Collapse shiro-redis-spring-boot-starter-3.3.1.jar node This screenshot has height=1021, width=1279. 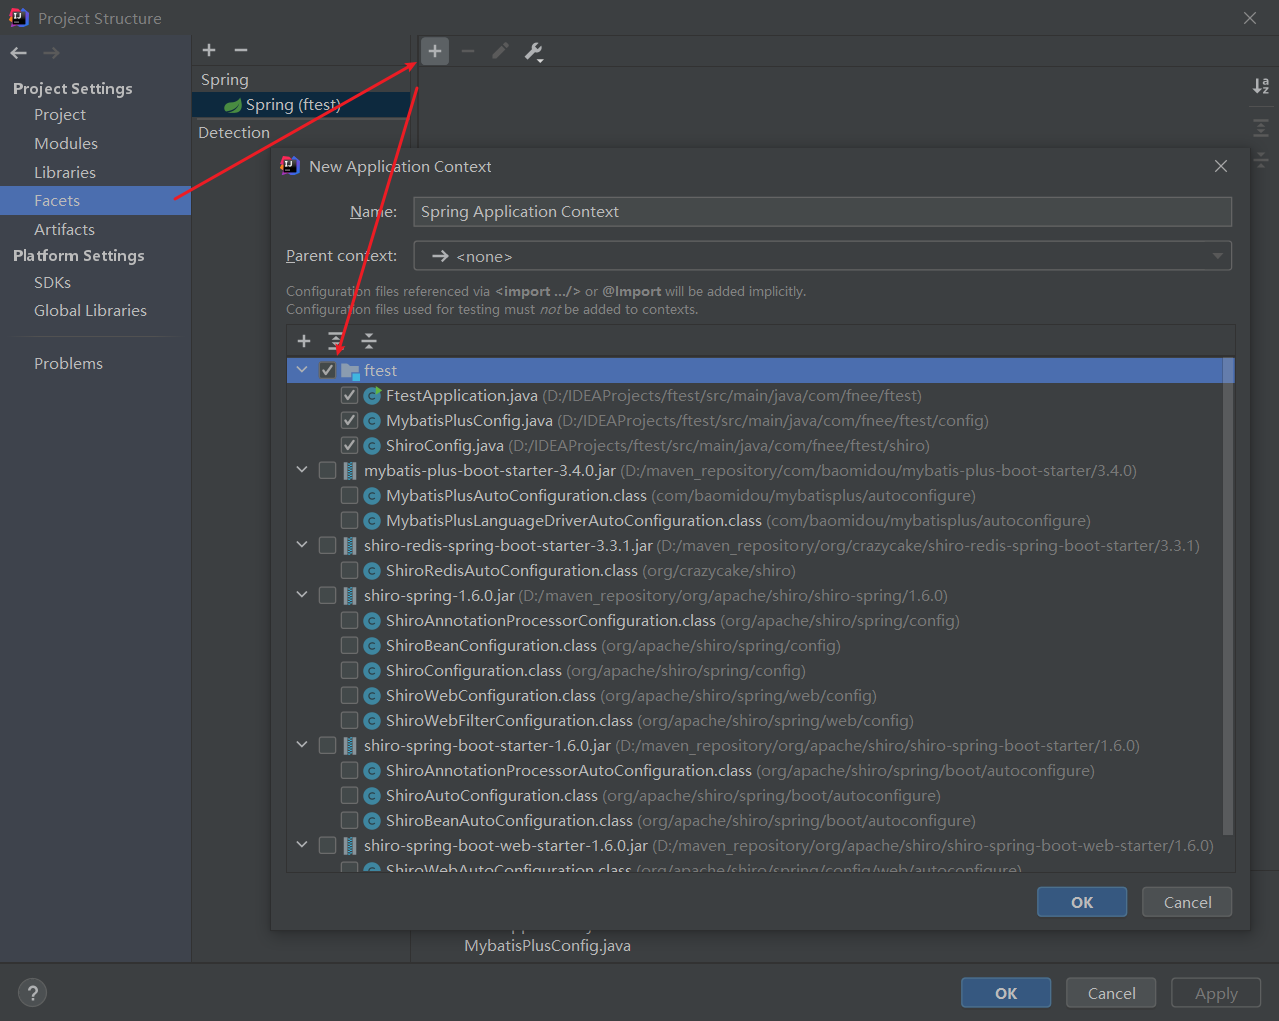click(302, 545)
